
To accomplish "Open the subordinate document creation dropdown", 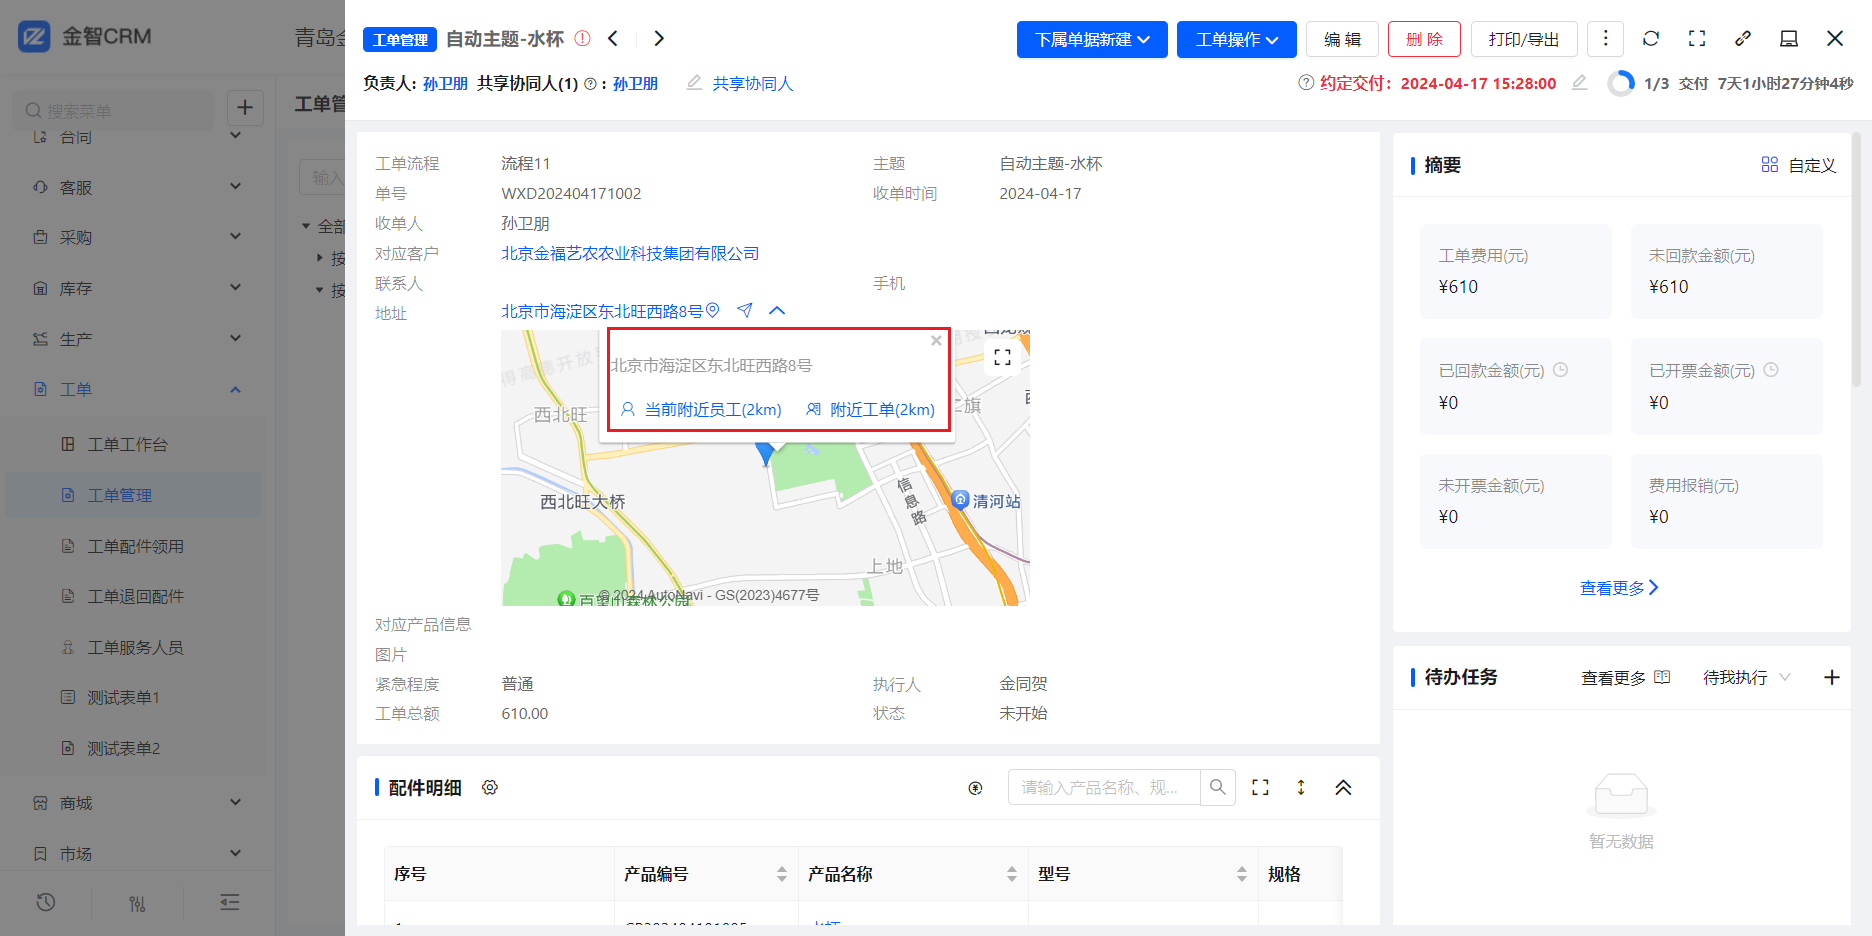I will pyautogui.click(x=1092, y=39).
